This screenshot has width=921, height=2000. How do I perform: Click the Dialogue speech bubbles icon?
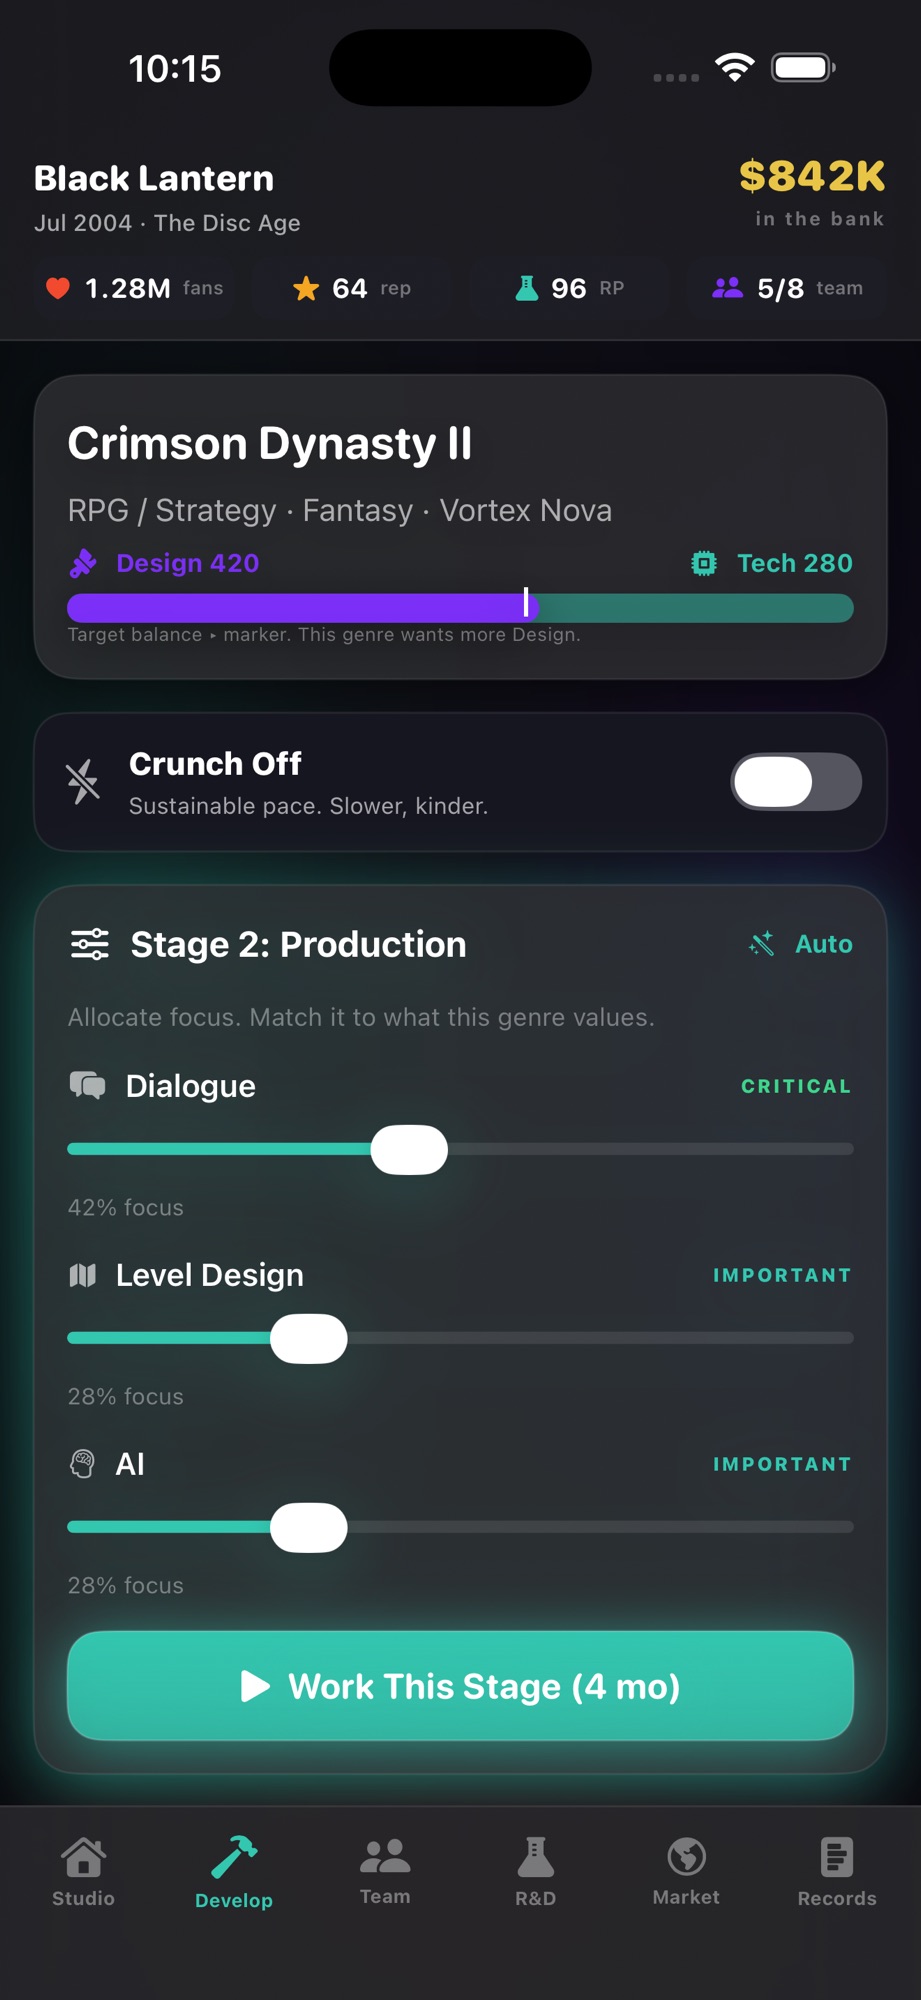click(x=87, y=1085)
